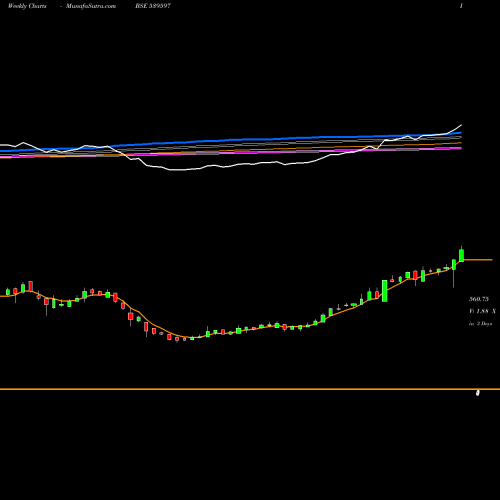Click the 'BSE 539597' symbol label
Screen dimensions: 500x500
[153, 6]
